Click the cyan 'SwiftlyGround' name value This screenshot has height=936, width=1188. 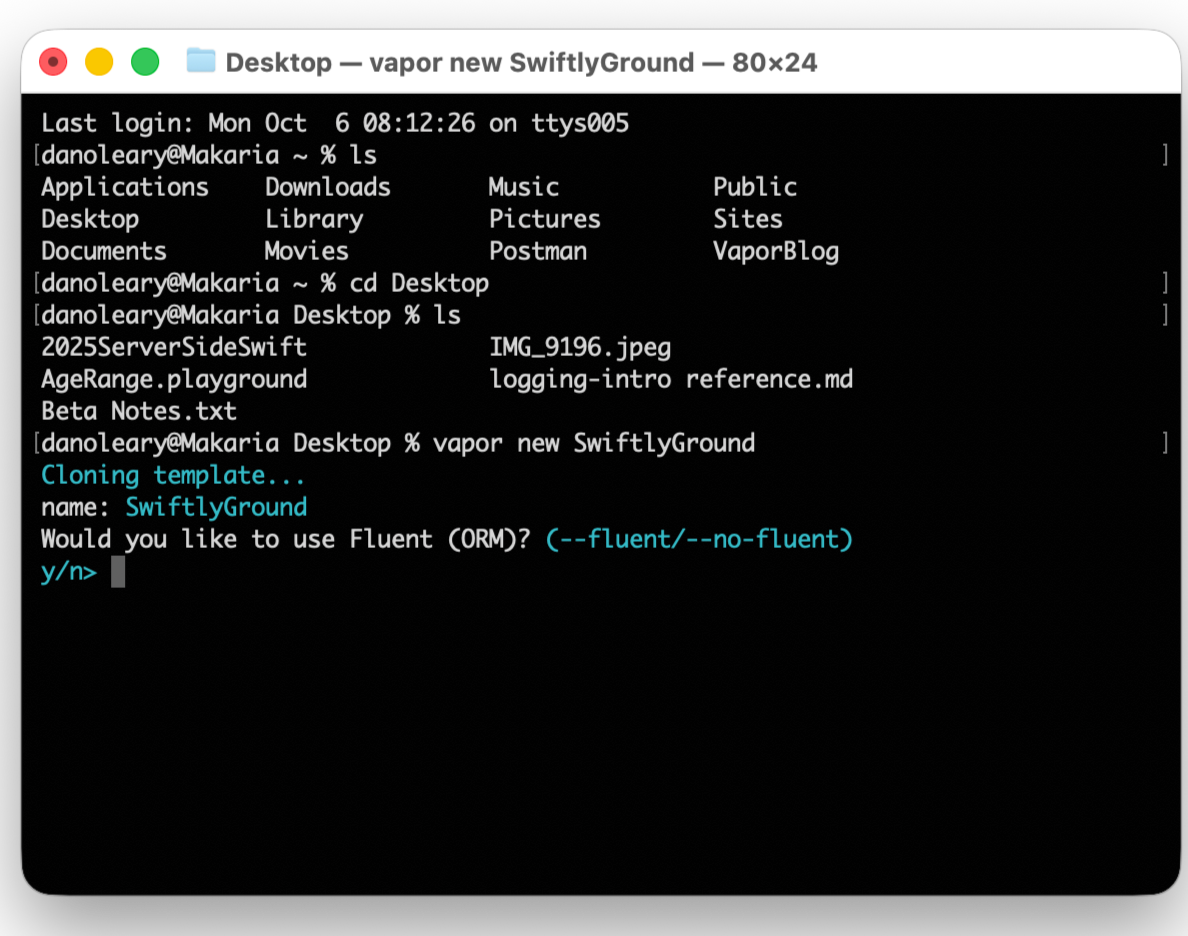pos(216,507)
